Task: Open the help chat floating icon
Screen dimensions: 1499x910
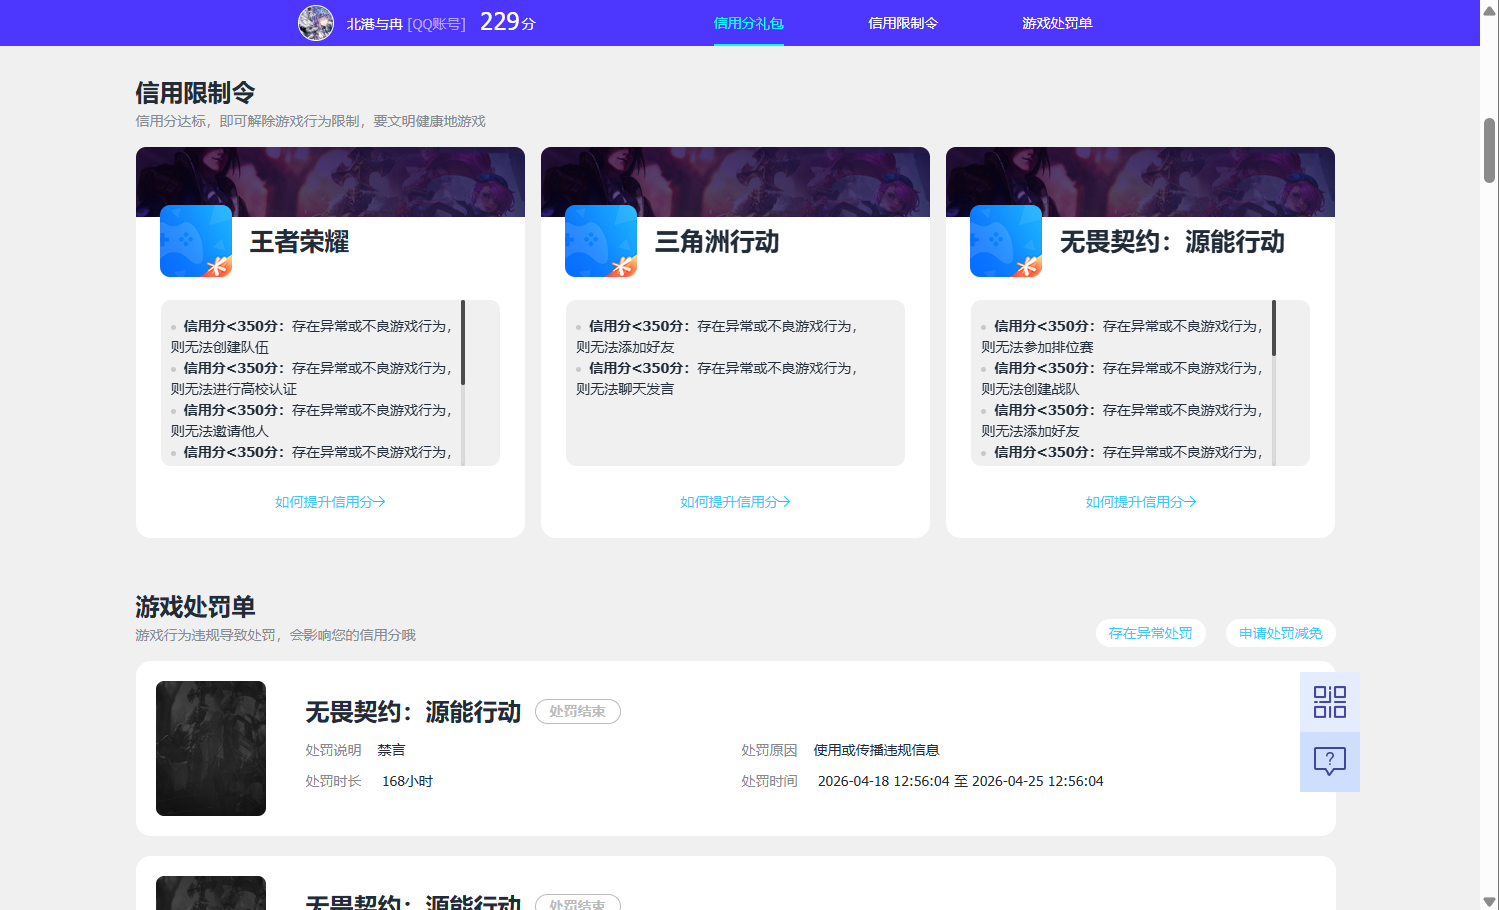Action: [1330, 762]
